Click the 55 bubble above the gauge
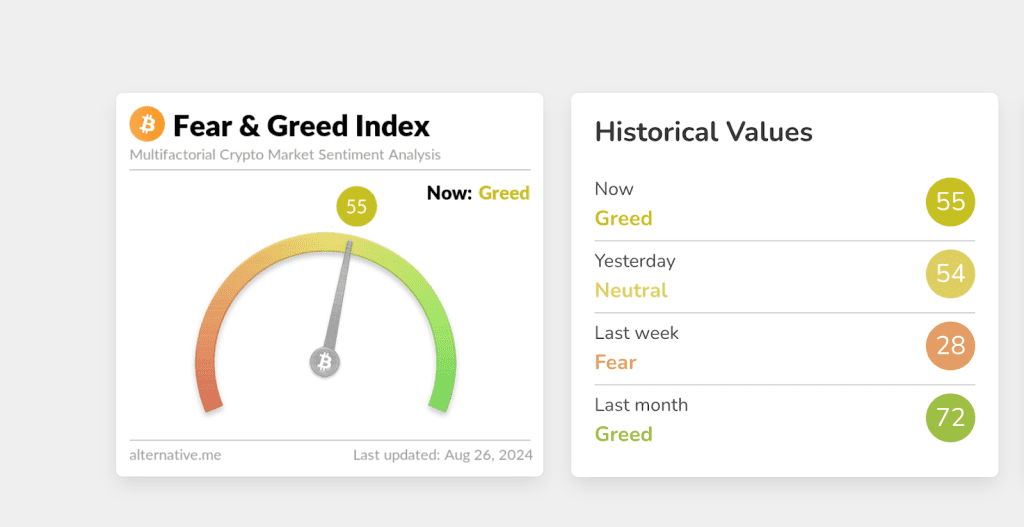The image size is (1024, 527). pos(357,207)
